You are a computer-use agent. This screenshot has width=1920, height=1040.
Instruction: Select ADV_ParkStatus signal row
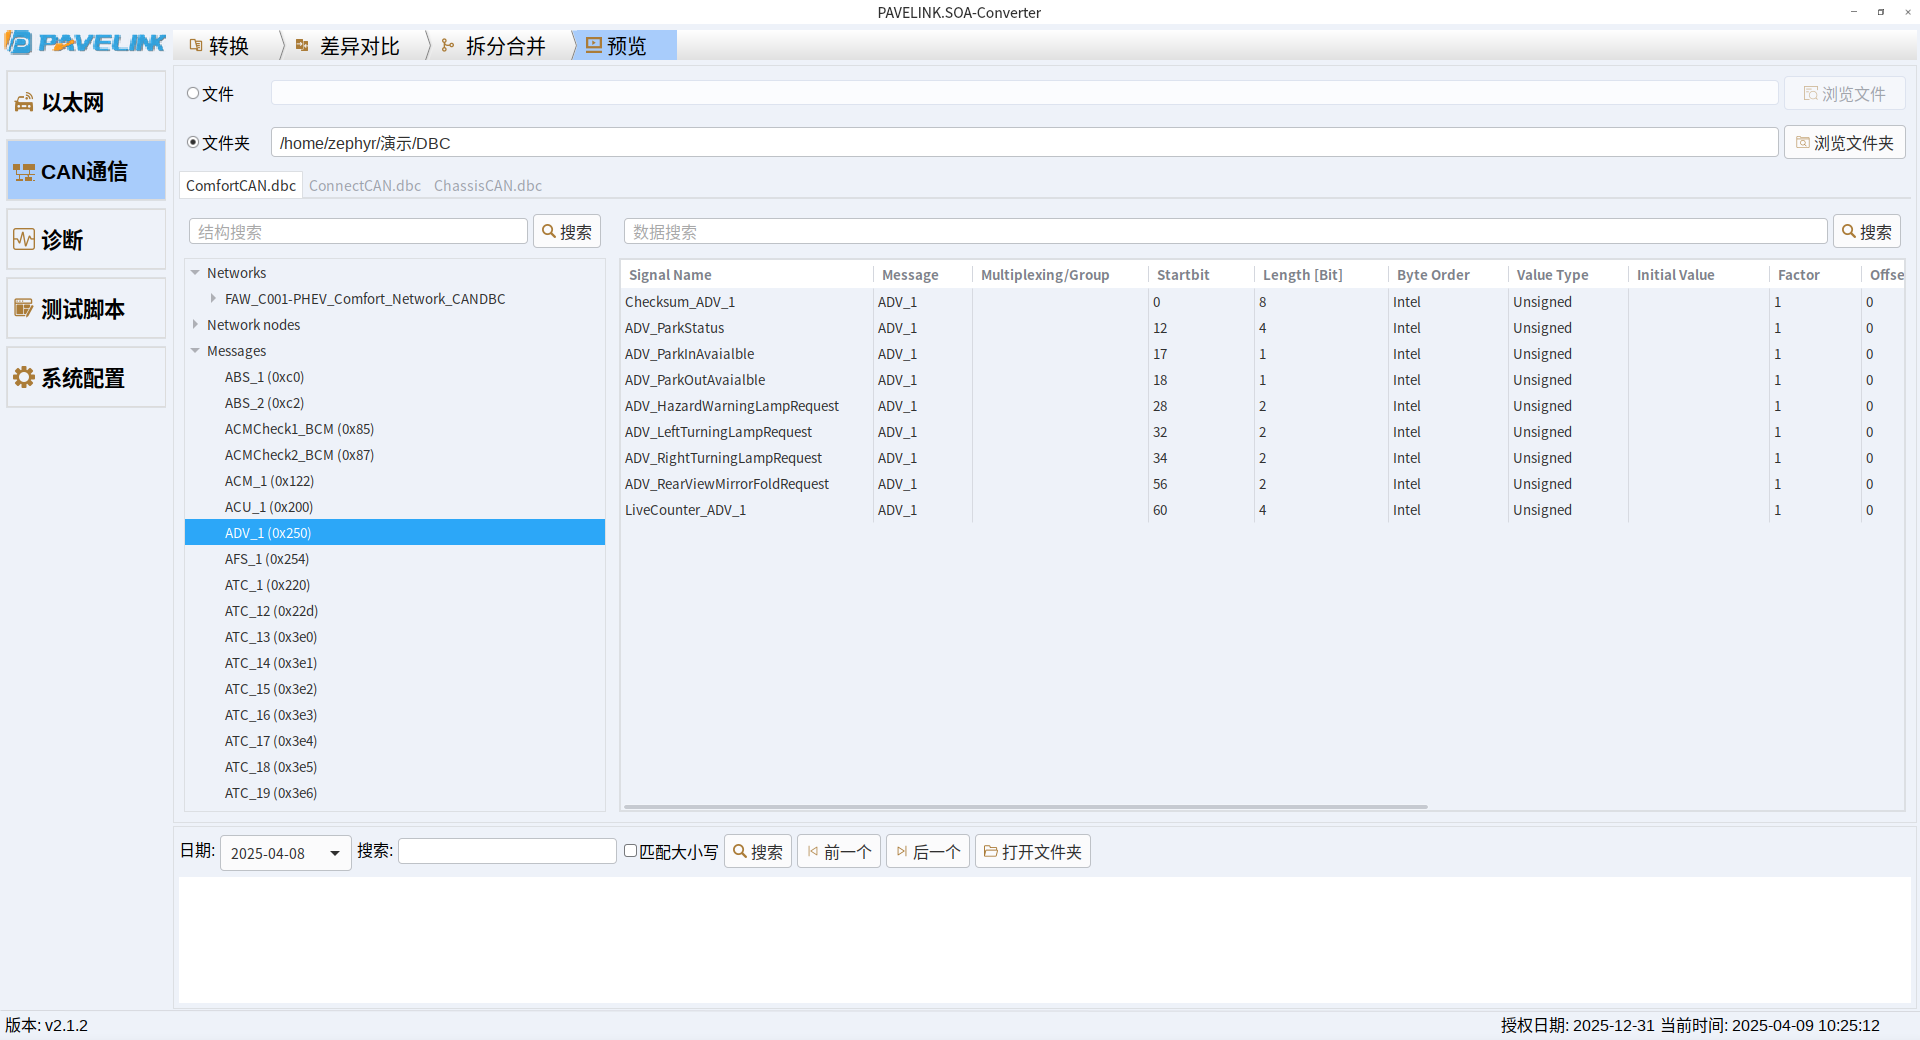point(1262,328)
